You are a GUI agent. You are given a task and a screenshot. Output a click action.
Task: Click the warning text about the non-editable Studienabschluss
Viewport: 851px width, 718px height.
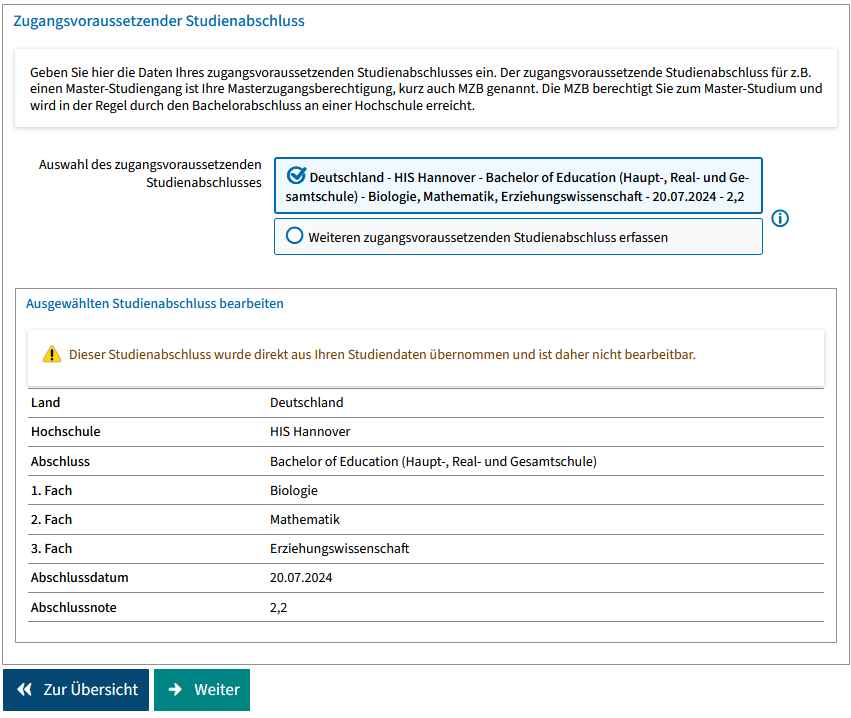point(381,354)
